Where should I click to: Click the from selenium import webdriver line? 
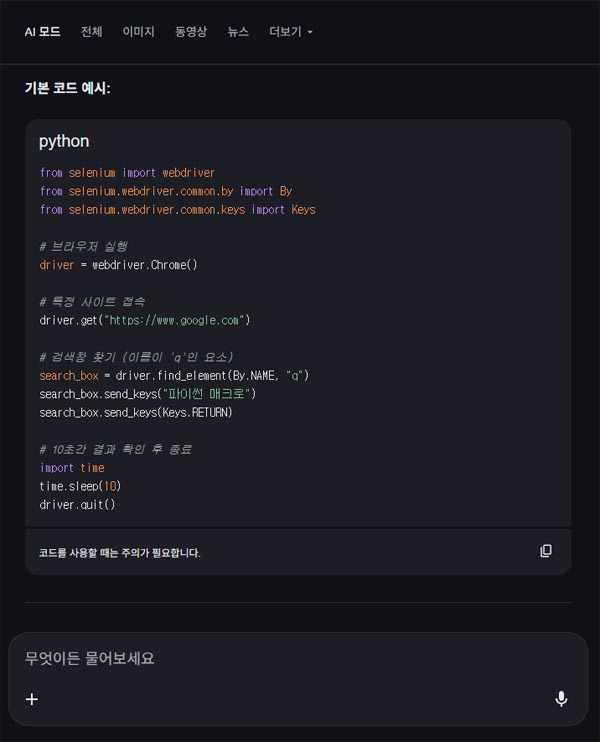tap(127, 173)
